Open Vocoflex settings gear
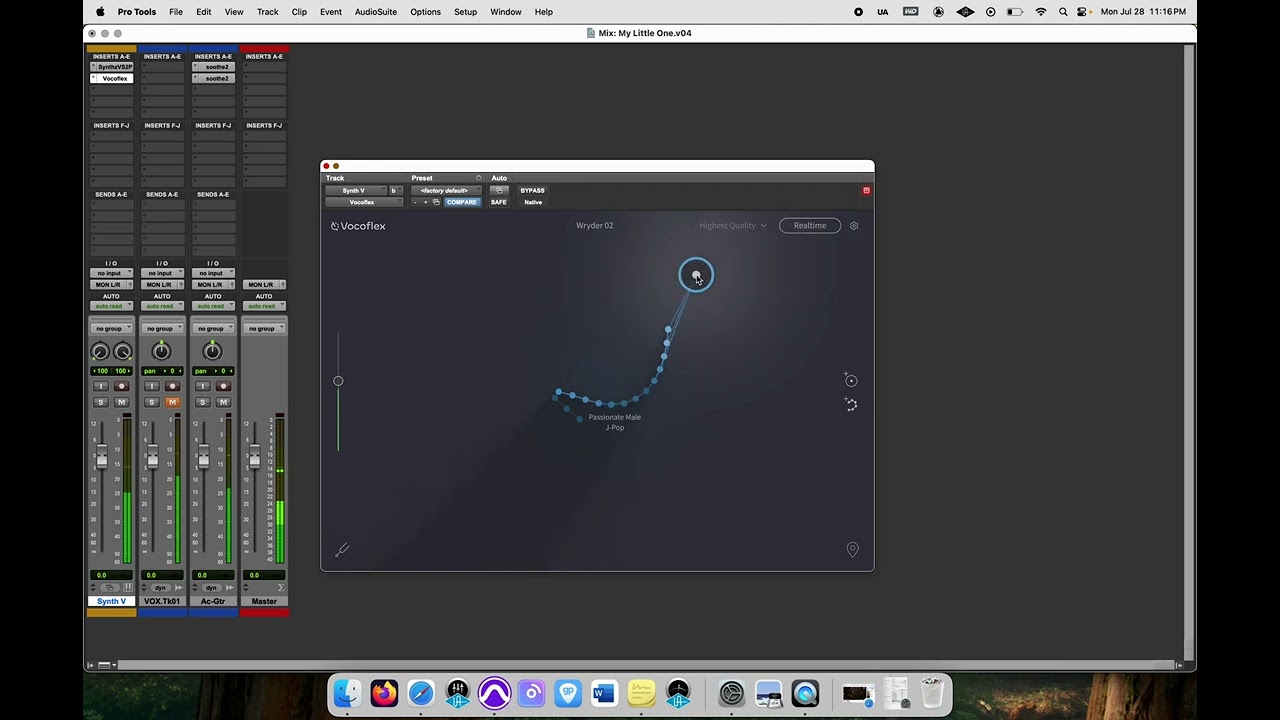Image resolution: width=1280 pixels, height=720 pixels. click(x=854, y=226)
